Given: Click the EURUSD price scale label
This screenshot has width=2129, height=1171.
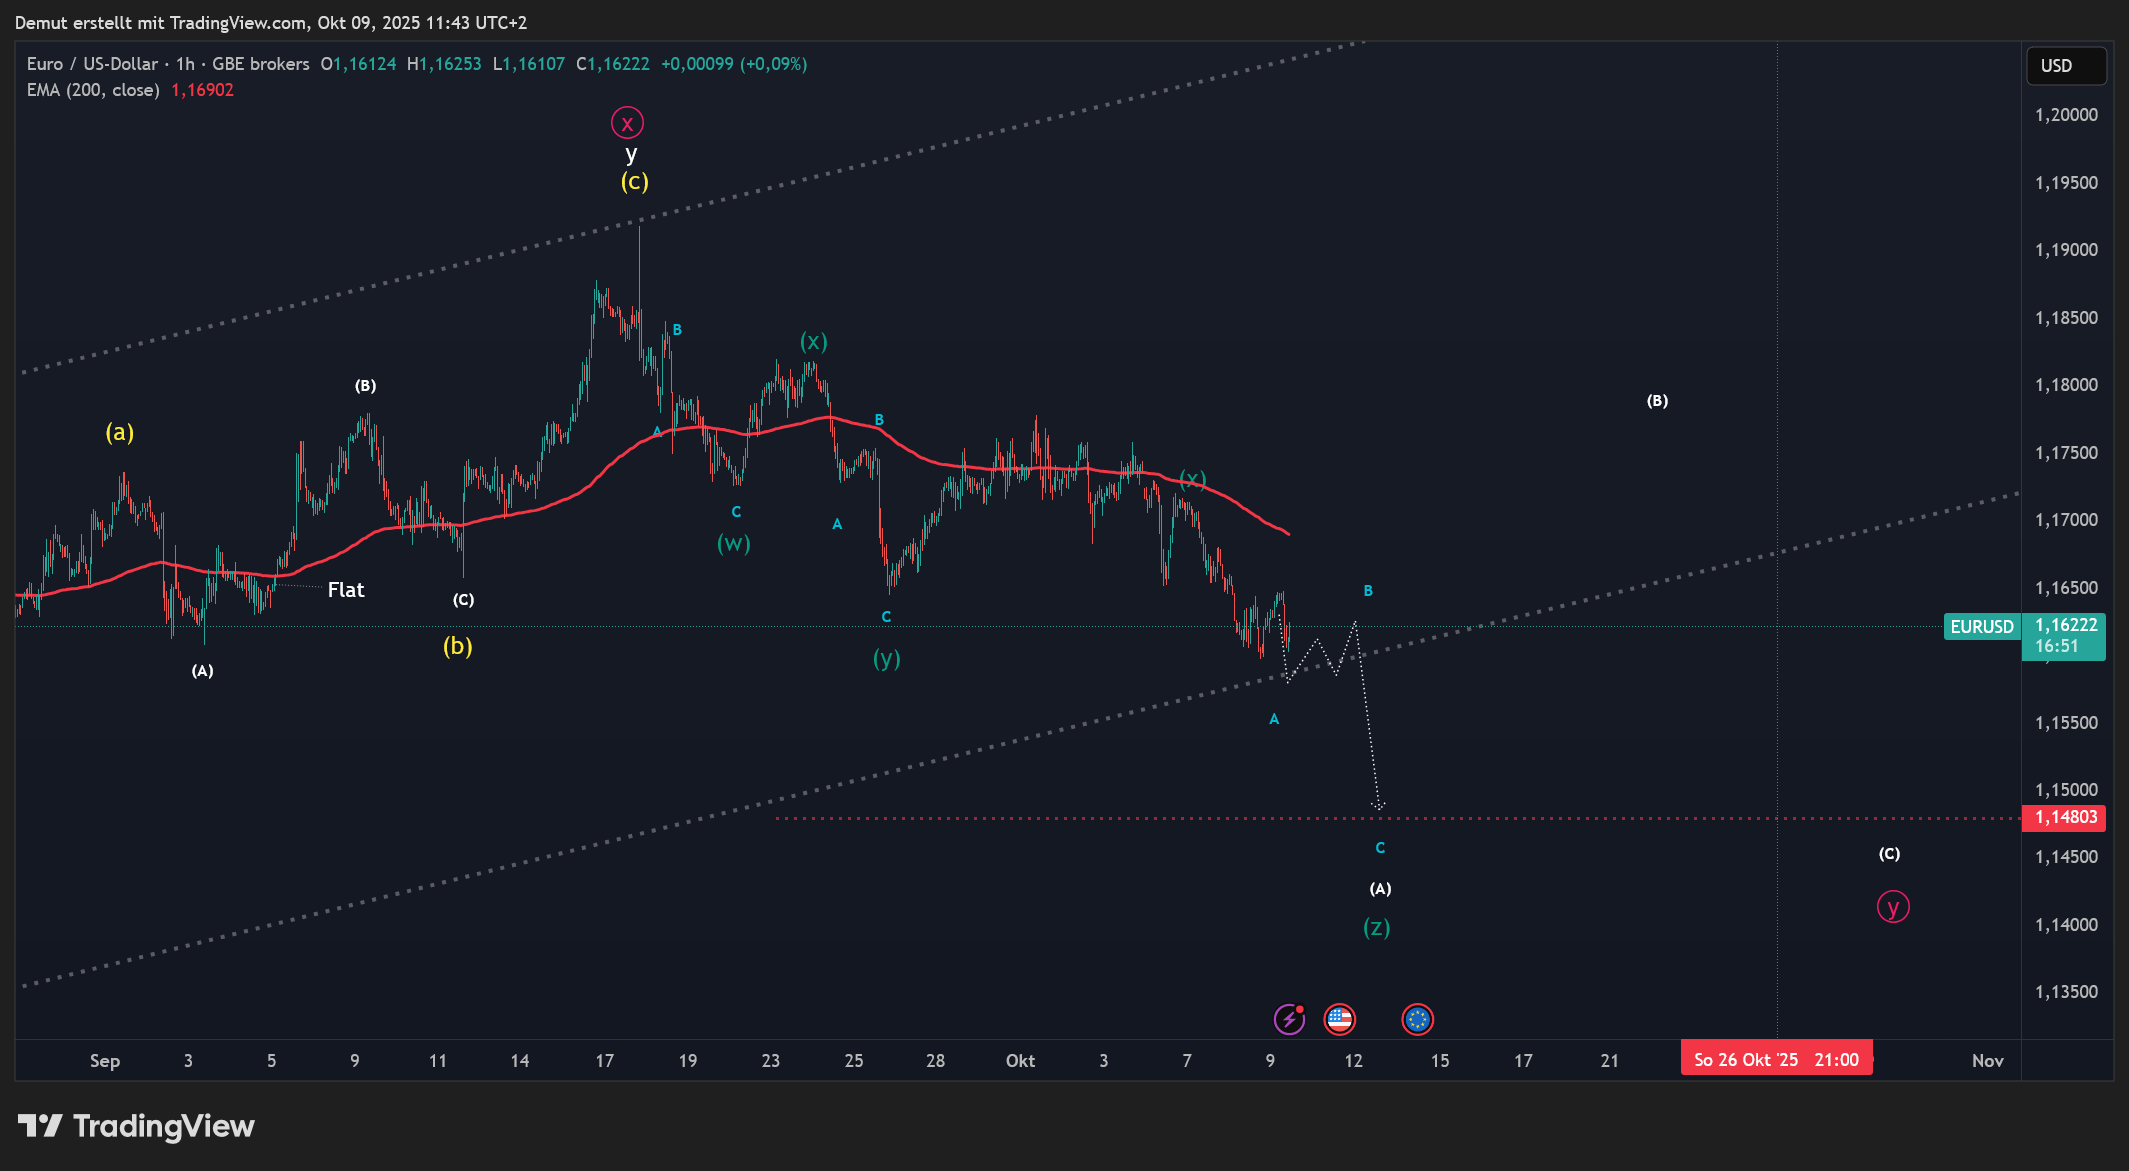Looking at the screenshot, I should (1981, 627).
